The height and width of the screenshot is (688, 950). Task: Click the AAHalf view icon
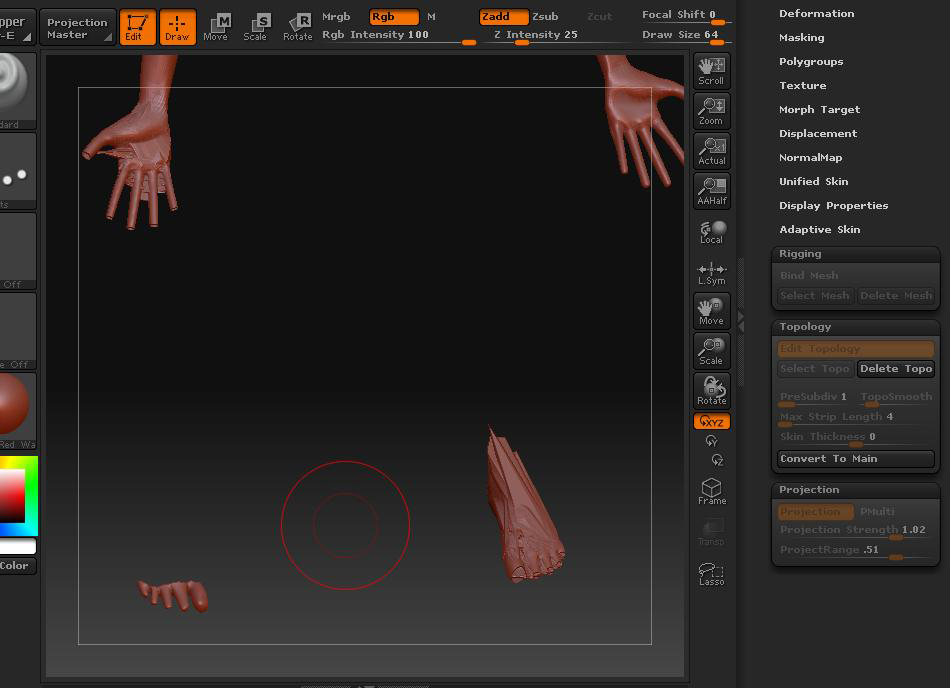point(711,190)
